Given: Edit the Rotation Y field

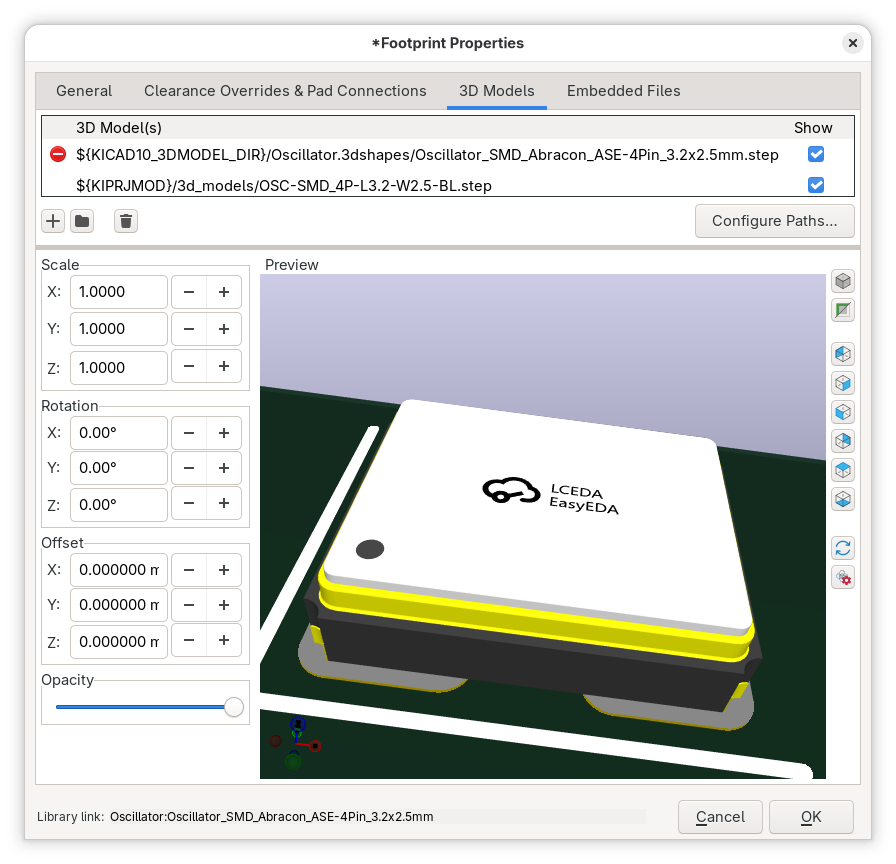Looking at the screenshot, I should (x=119, y=468).
